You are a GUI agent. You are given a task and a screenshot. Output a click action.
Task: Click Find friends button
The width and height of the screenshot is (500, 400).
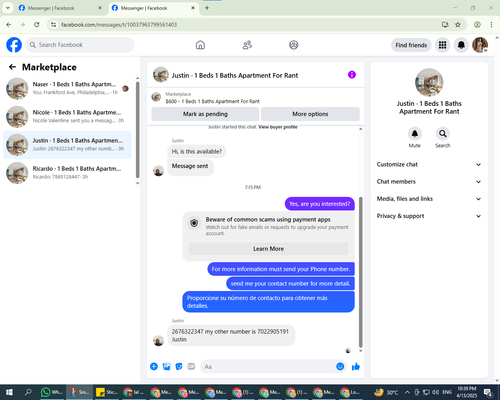point(411,45)
